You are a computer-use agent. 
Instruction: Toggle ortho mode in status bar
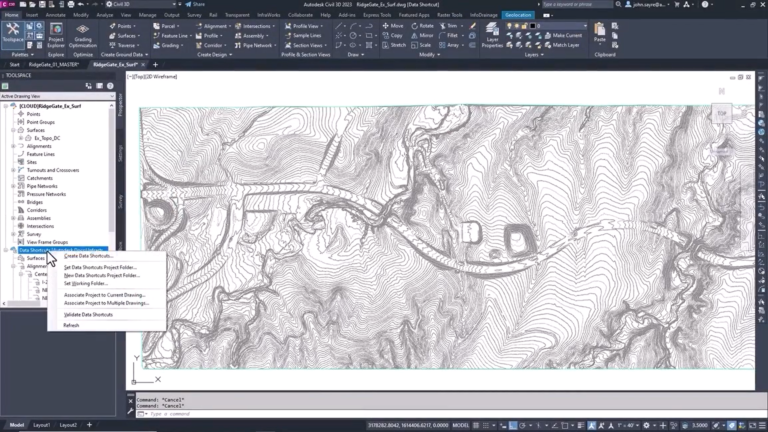pyautogui.click(x=513, y=425)
